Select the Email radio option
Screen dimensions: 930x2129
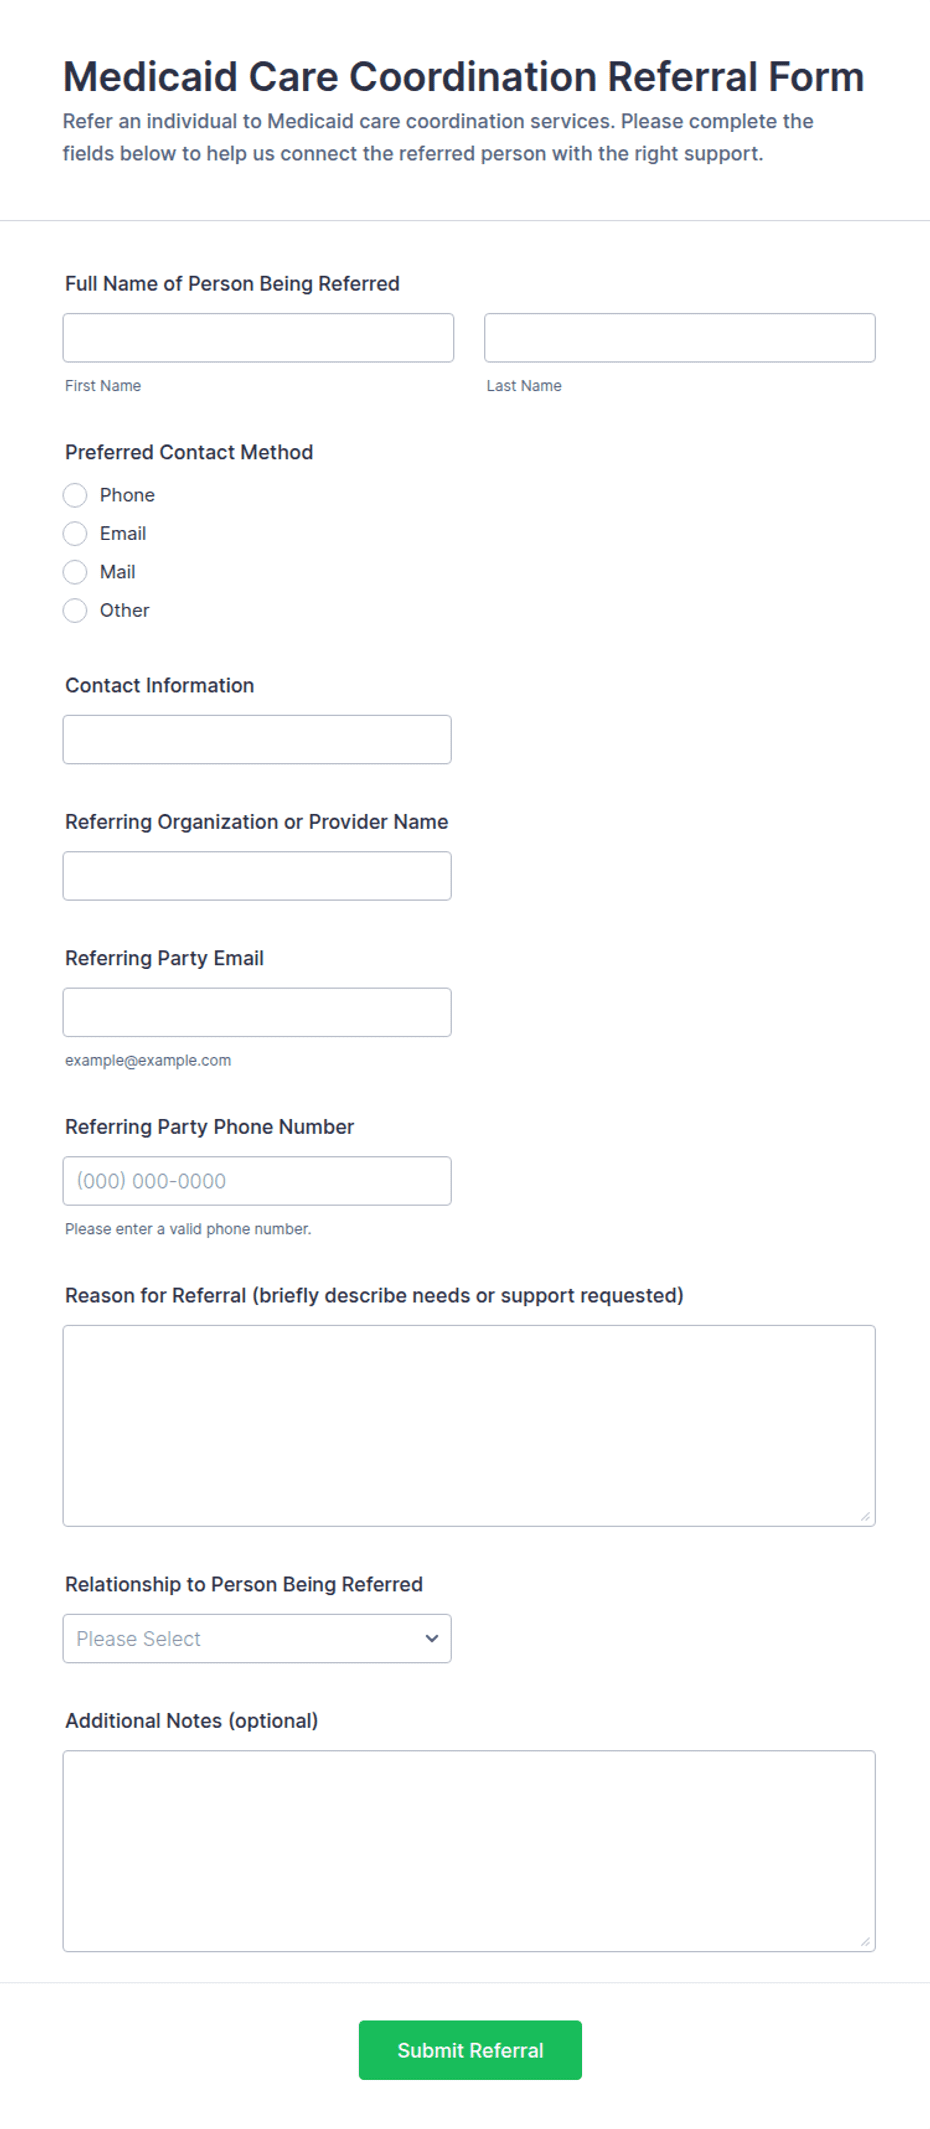pos(75,534)
